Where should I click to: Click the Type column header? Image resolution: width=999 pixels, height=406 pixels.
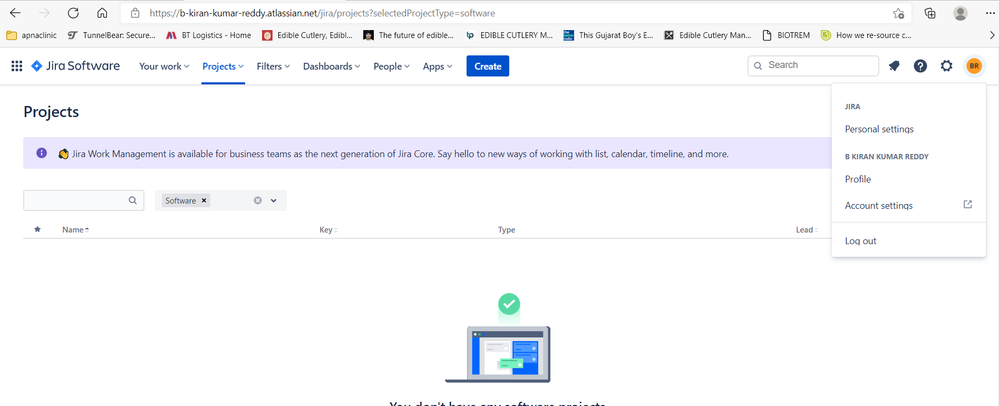(x=507, y=229)
